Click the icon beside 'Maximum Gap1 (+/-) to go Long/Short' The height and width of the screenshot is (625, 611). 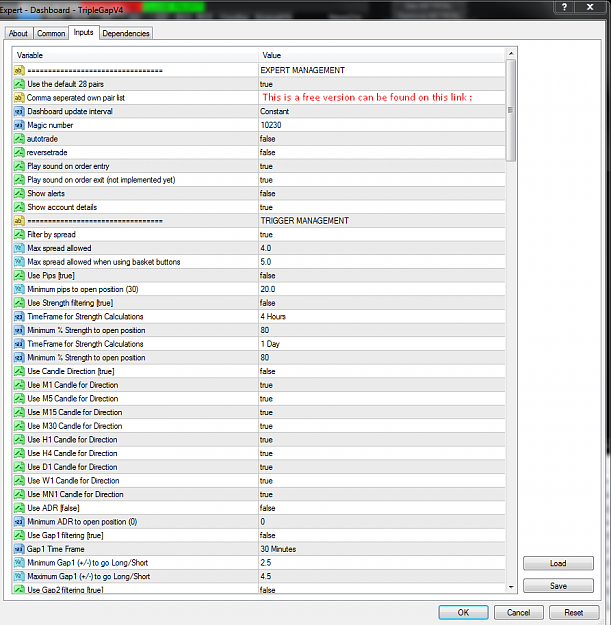19,576
